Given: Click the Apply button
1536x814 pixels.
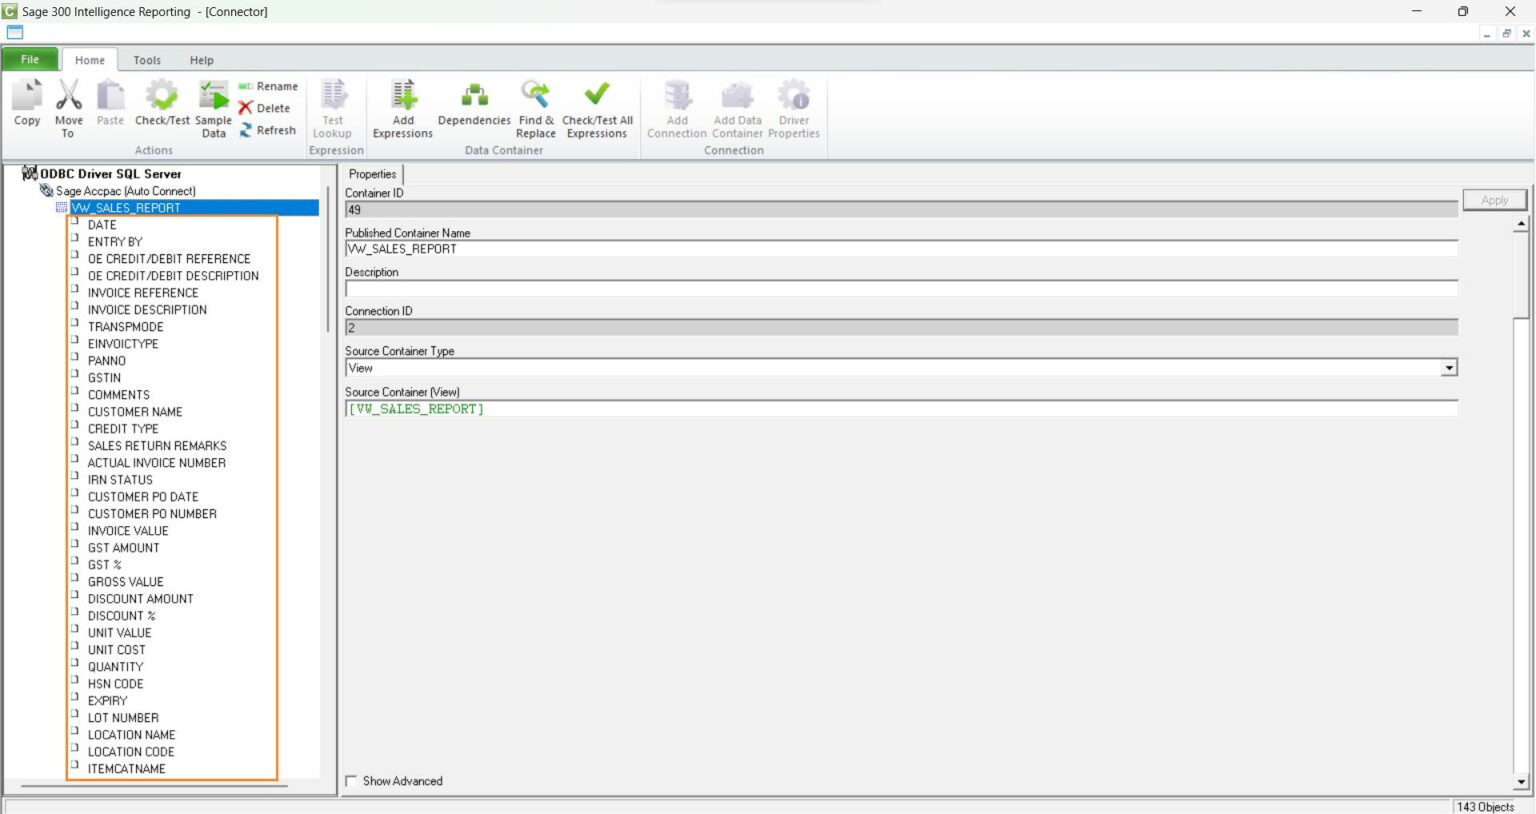Looking at the screenshot, I should coord(1494,199).
